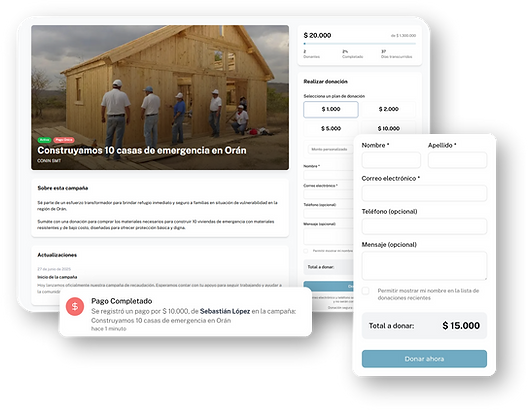Focus the Apellido input field
This screenshot has height=410, width=528.
[457, 160]
